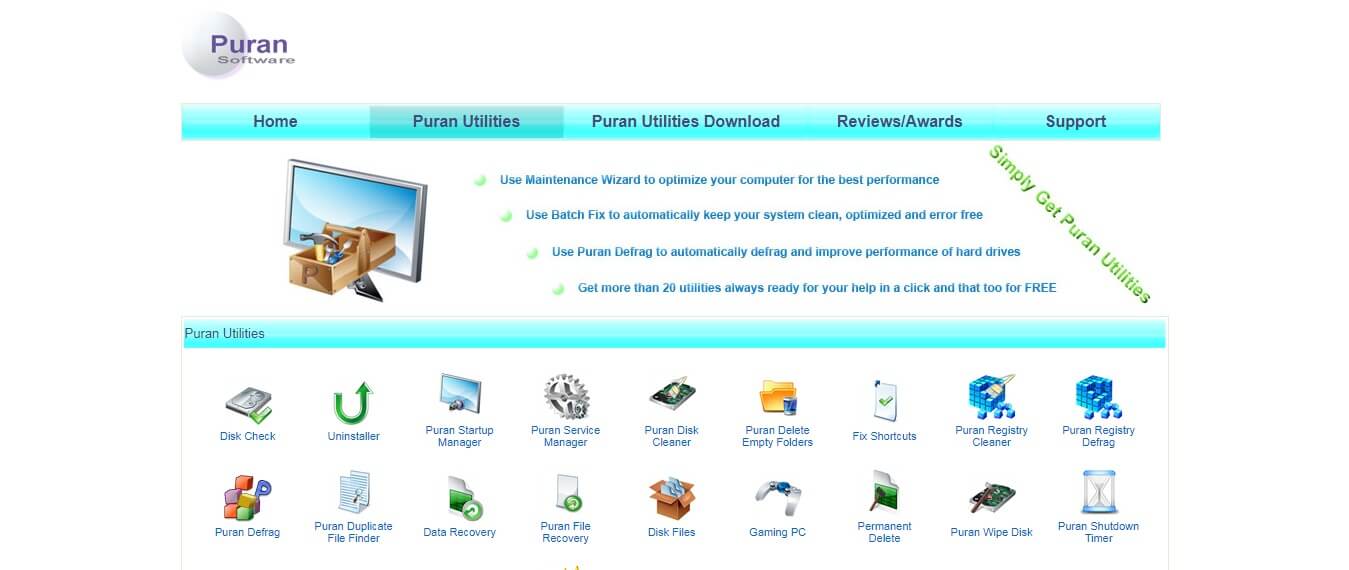Click the Maintenance Wizard banner sentence
The height and width of the screenshot is (570, 1349).
[720, 180]
